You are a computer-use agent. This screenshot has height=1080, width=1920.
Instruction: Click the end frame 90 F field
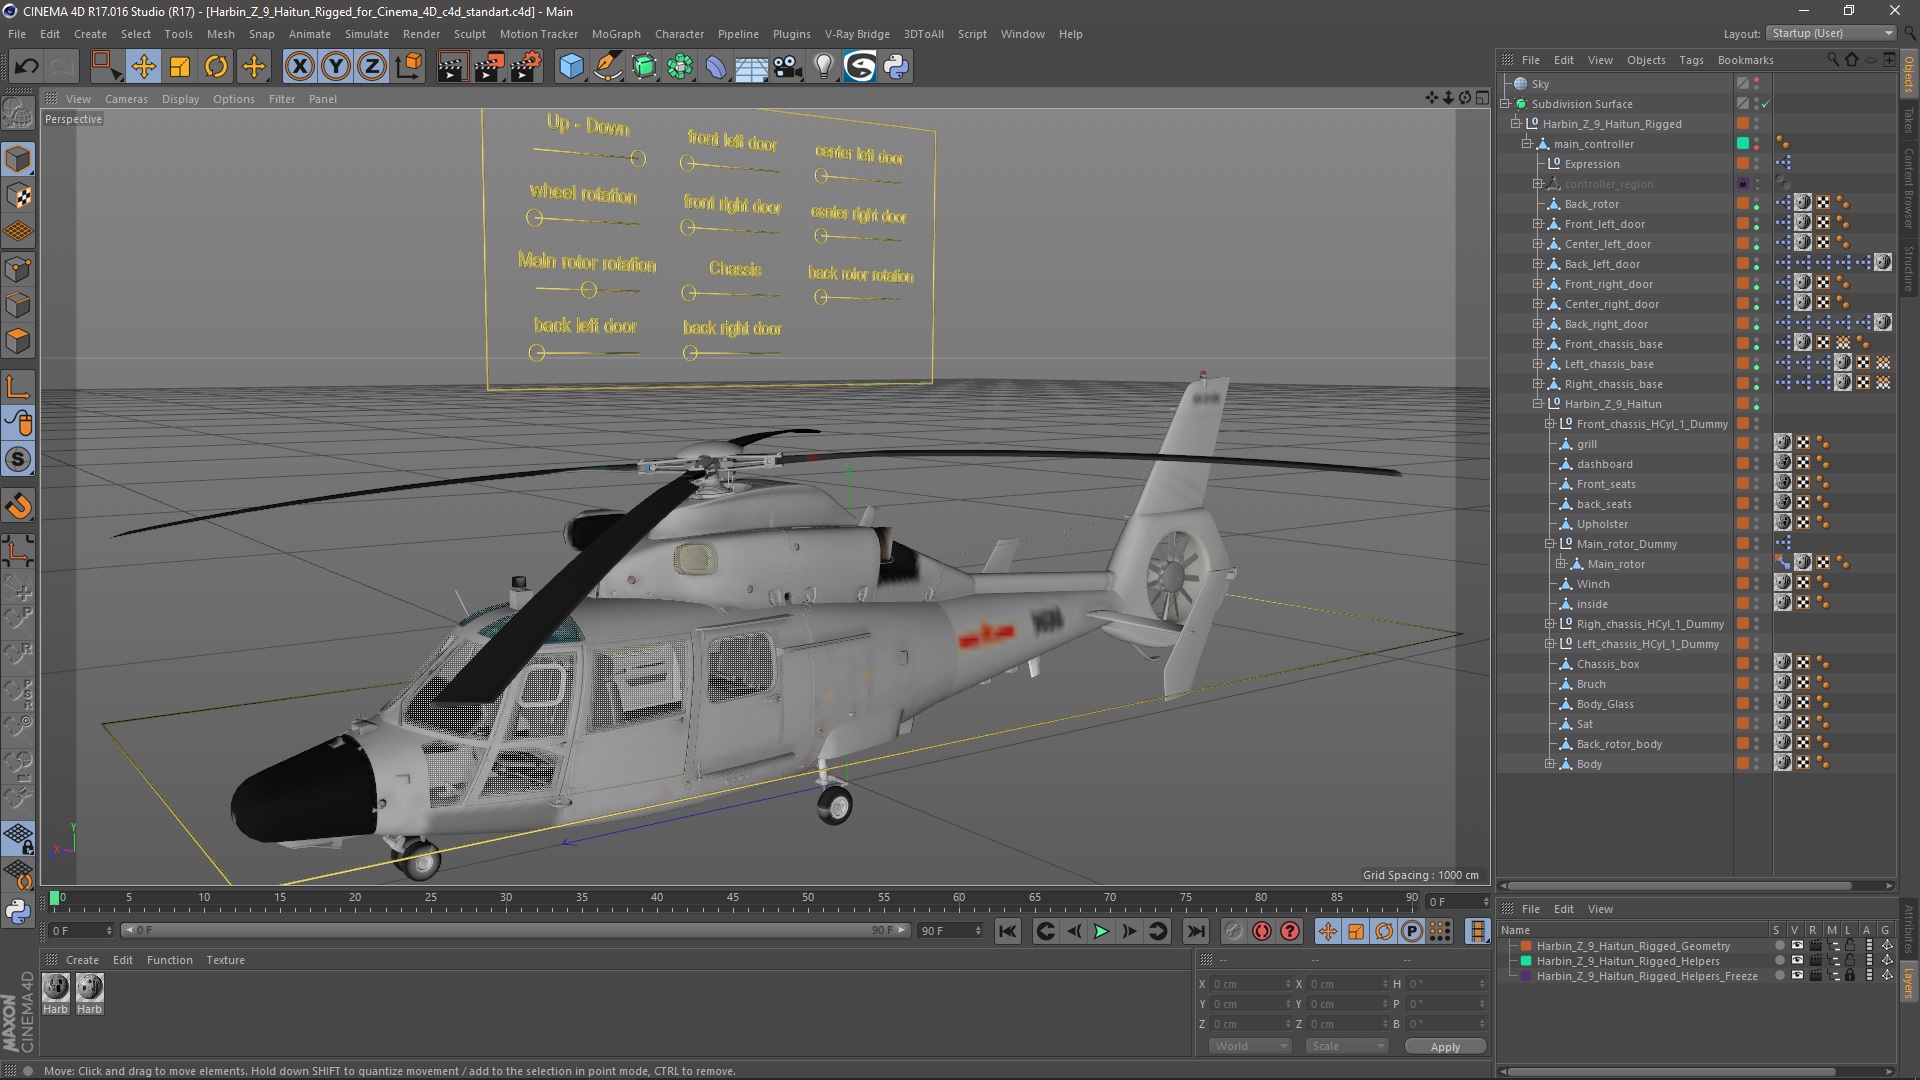950,931
